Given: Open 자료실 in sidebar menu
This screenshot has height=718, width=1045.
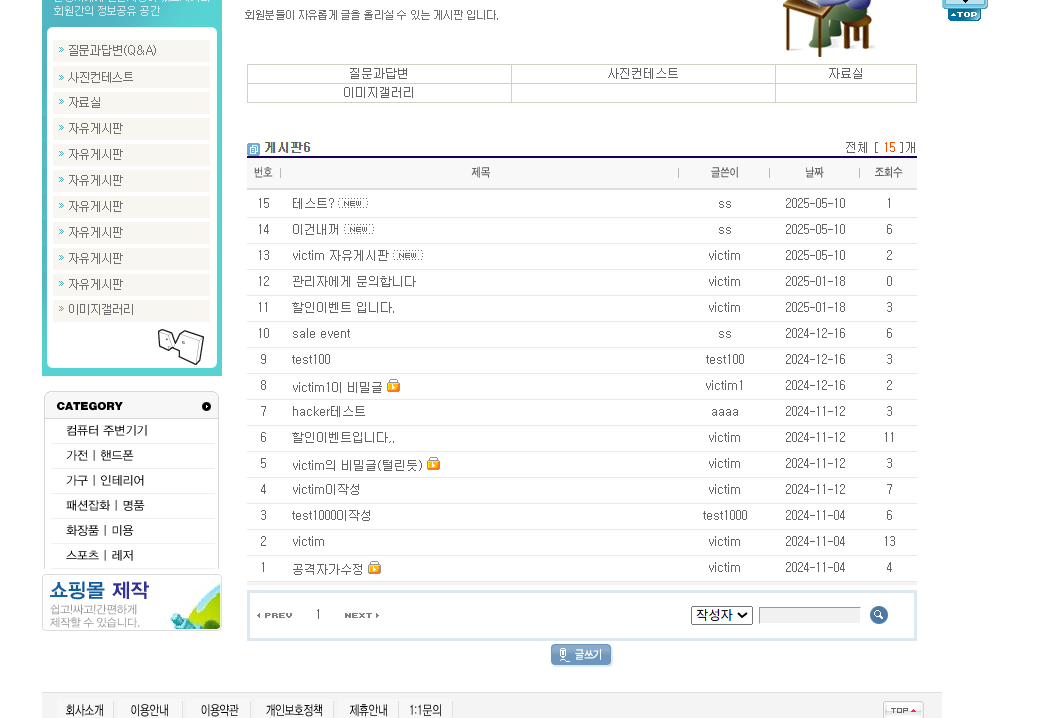Looking at the screenshot, I should click(85, 103).
